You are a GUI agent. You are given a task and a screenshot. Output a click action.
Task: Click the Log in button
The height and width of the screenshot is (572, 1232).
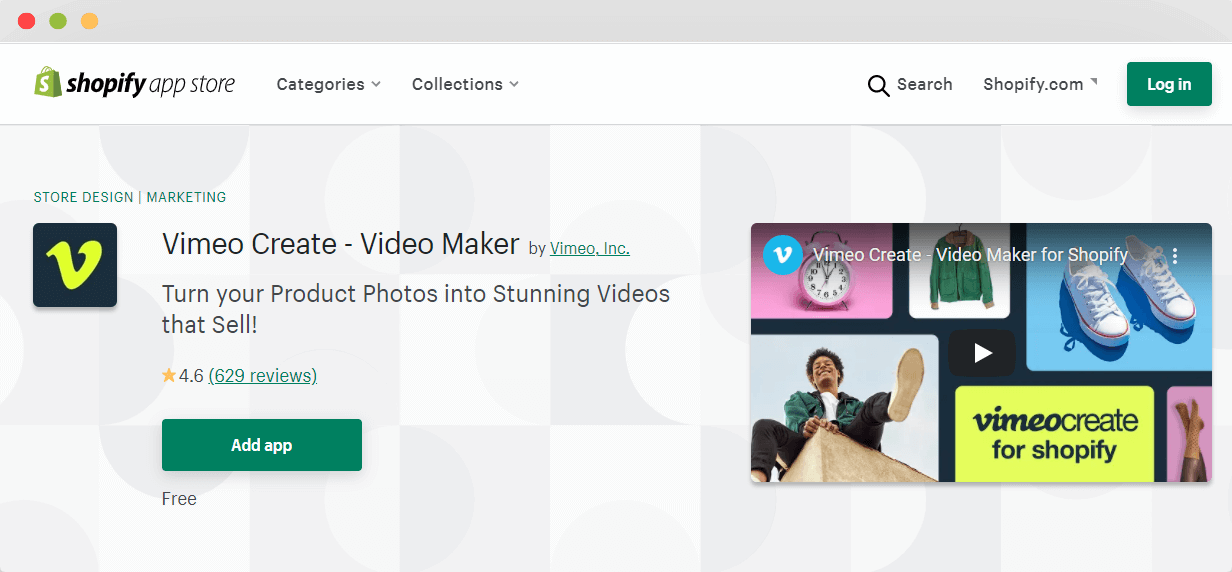pyautogui.click(x=1169, y=84)
